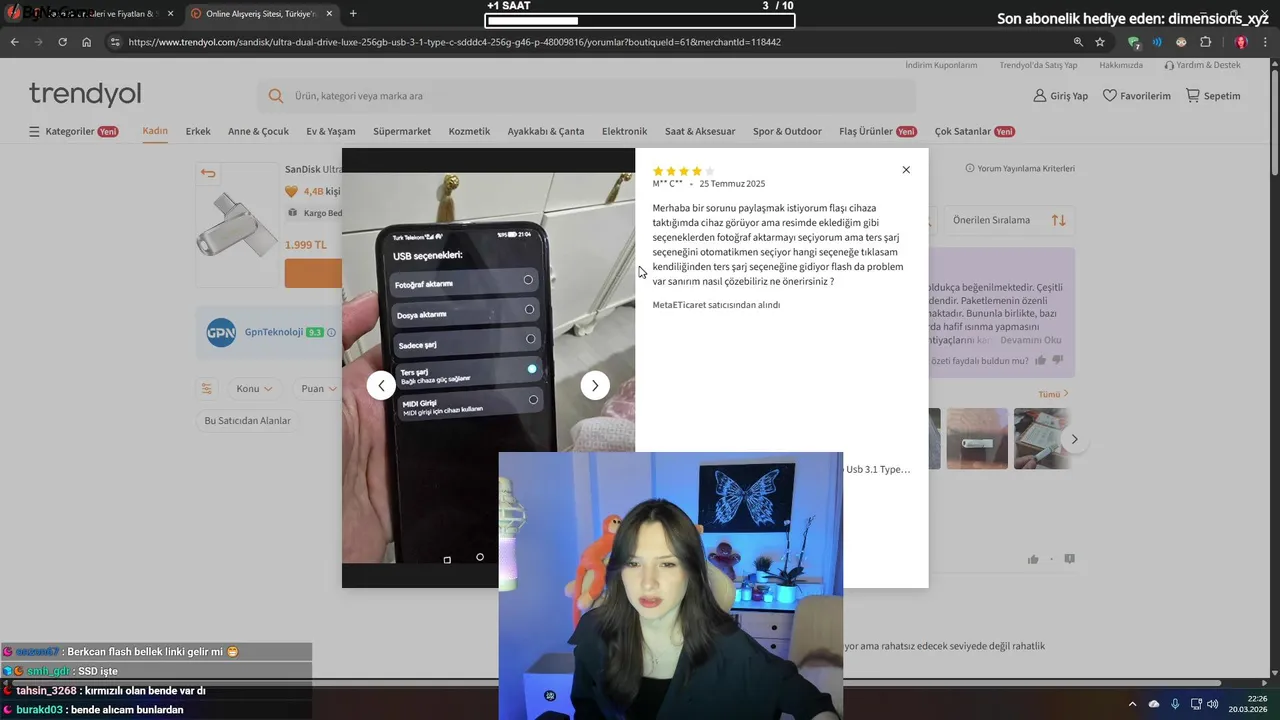Expand the Puan filter dropdown
This screenshot has width=1280, height=720.
[319, 388]
